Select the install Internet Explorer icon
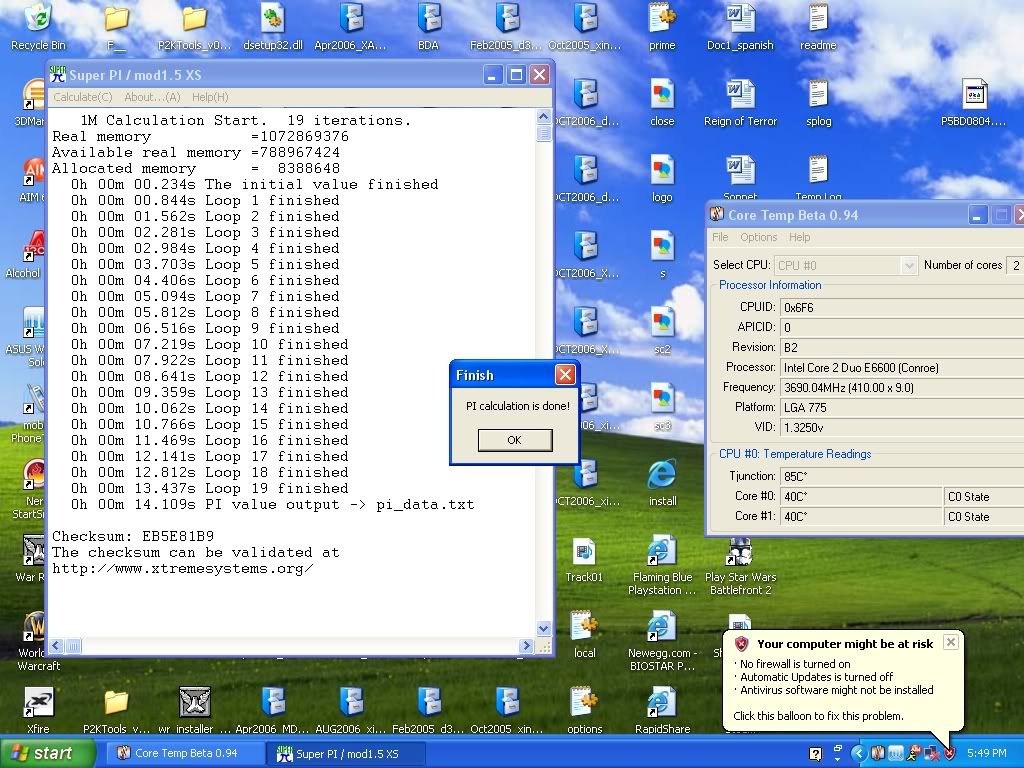The width and height of the screenshot is (1024, 768). coord(662,483)
